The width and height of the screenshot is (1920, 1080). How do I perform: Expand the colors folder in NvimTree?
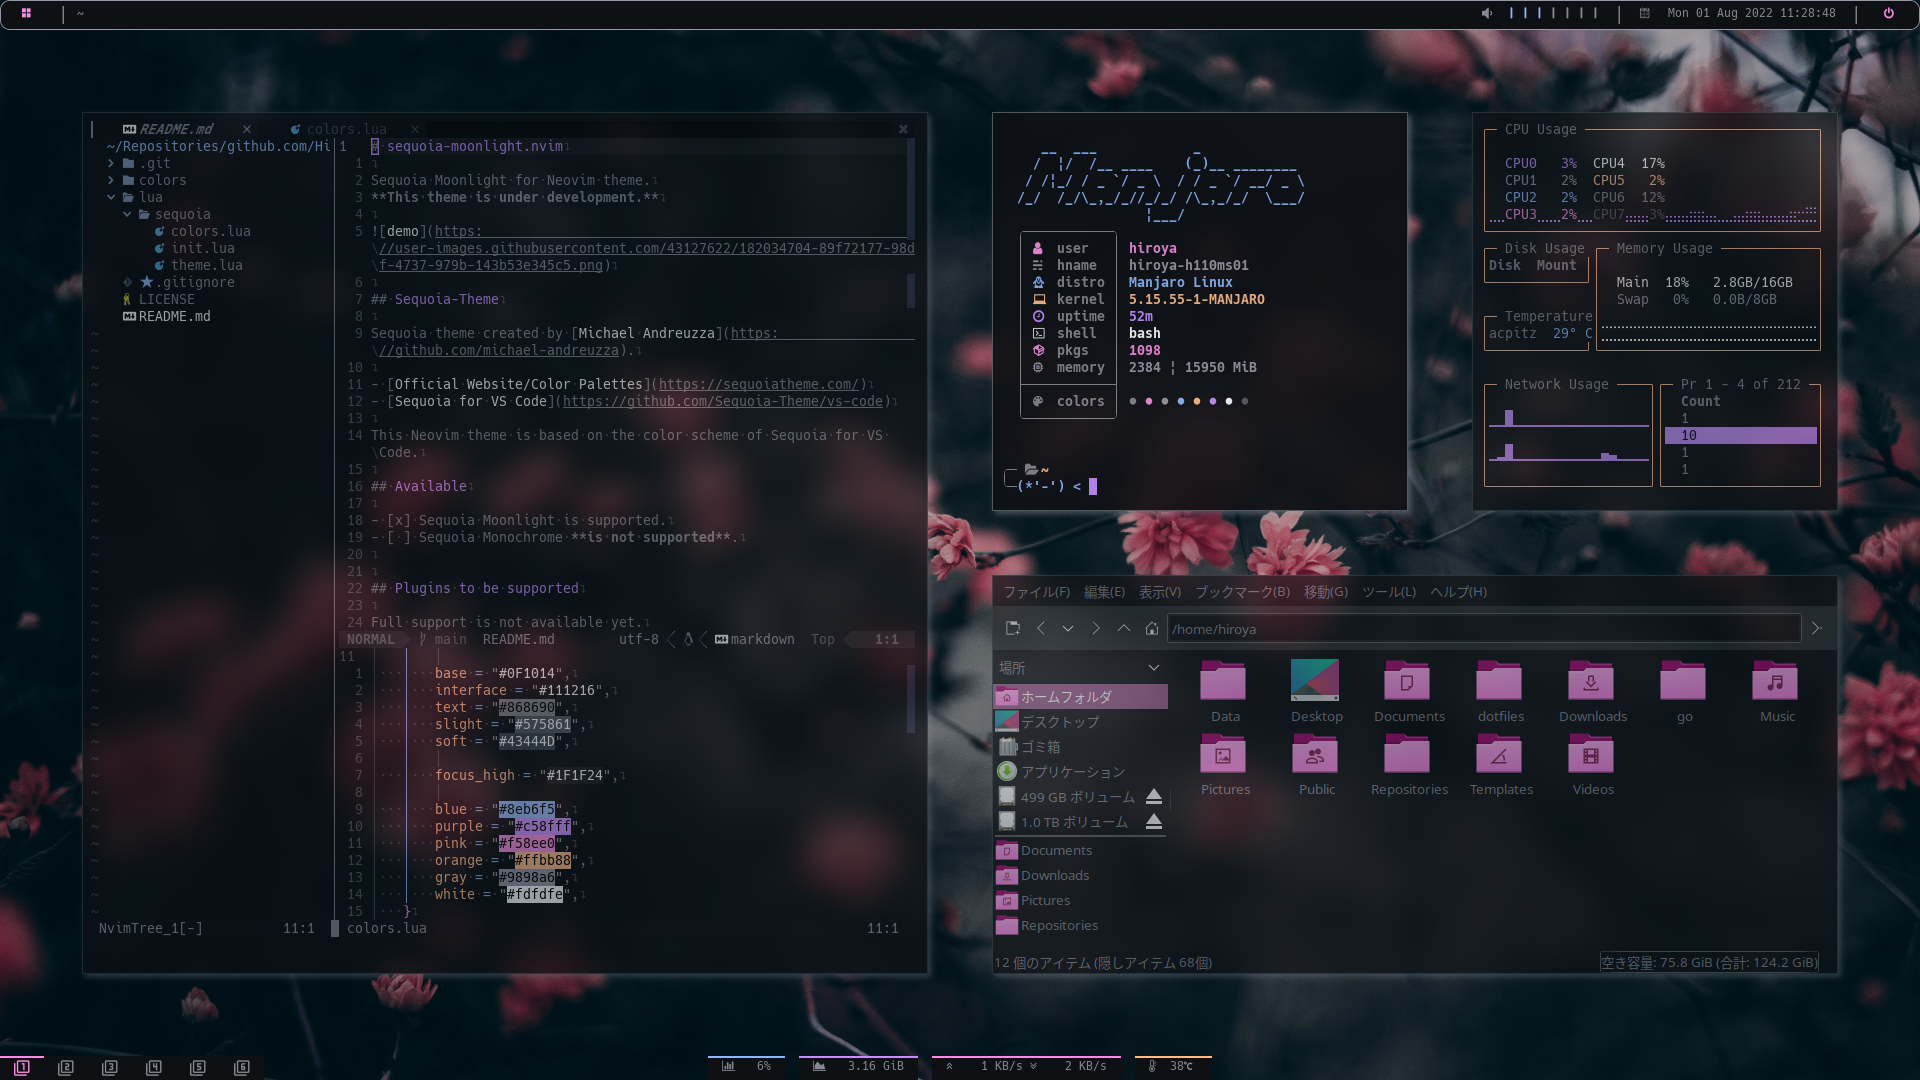[x=111, y=180]
